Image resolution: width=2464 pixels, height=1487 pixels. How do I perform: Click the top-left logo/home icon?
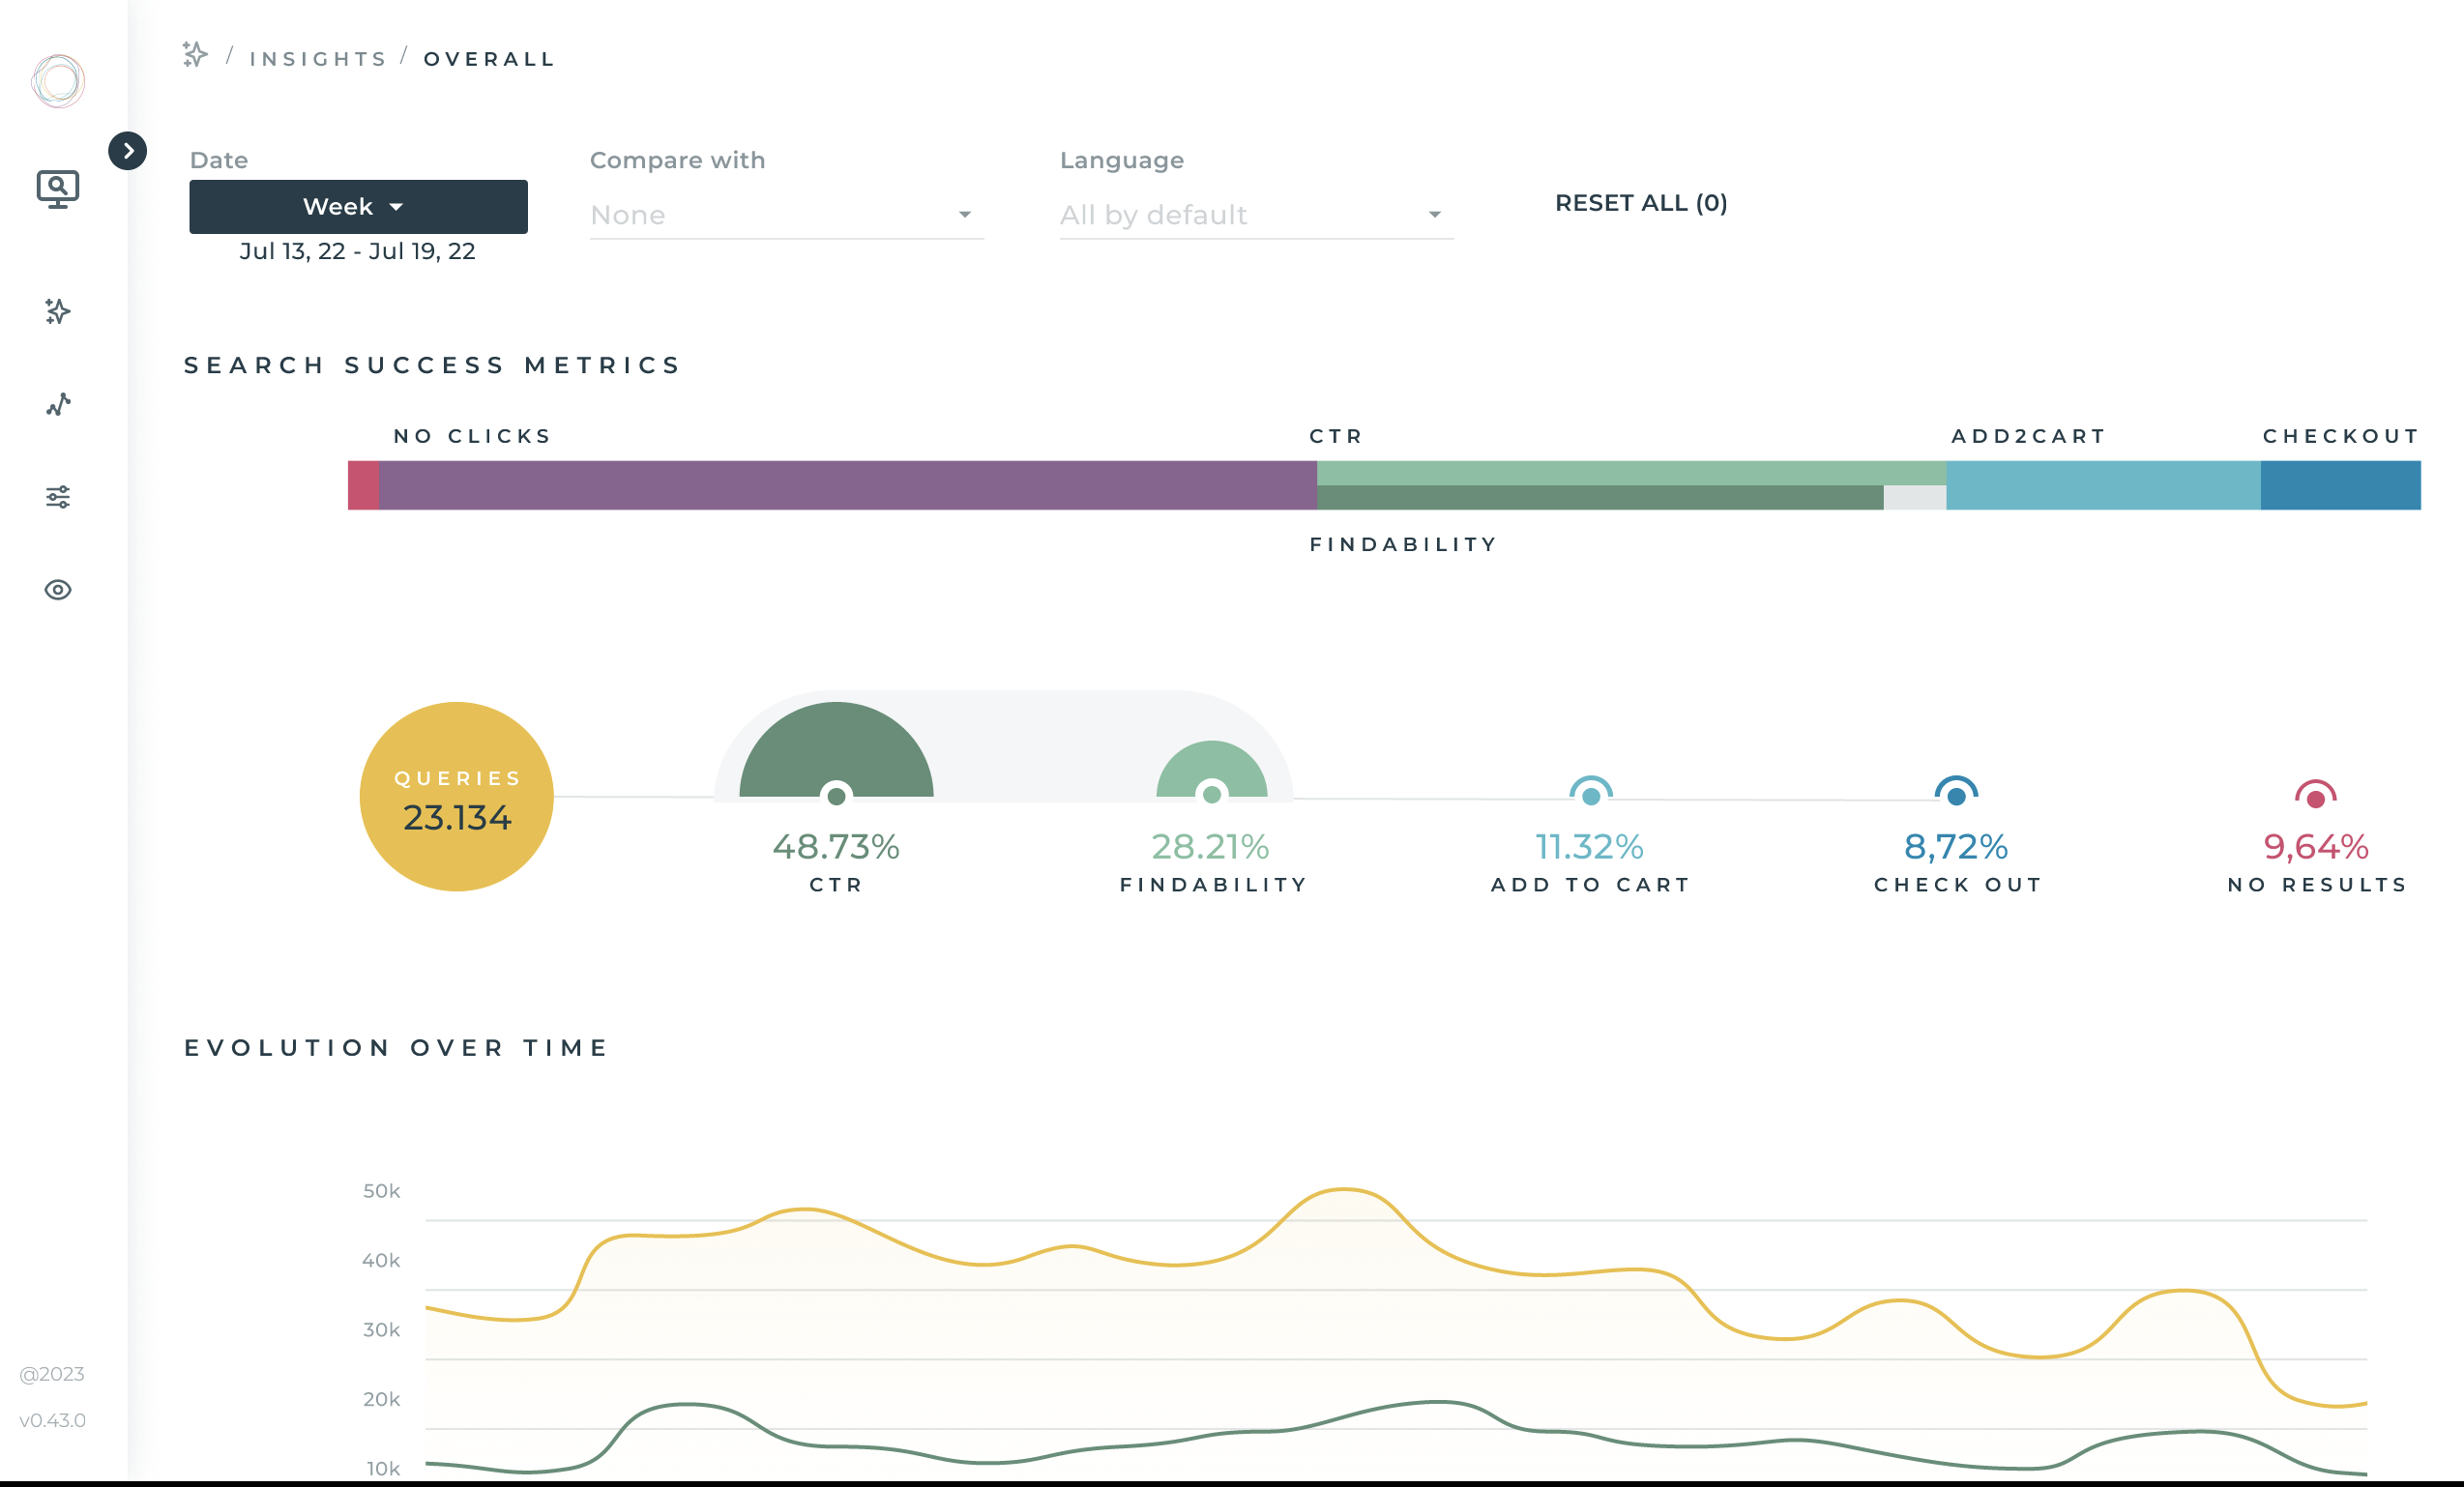point(58,81)
